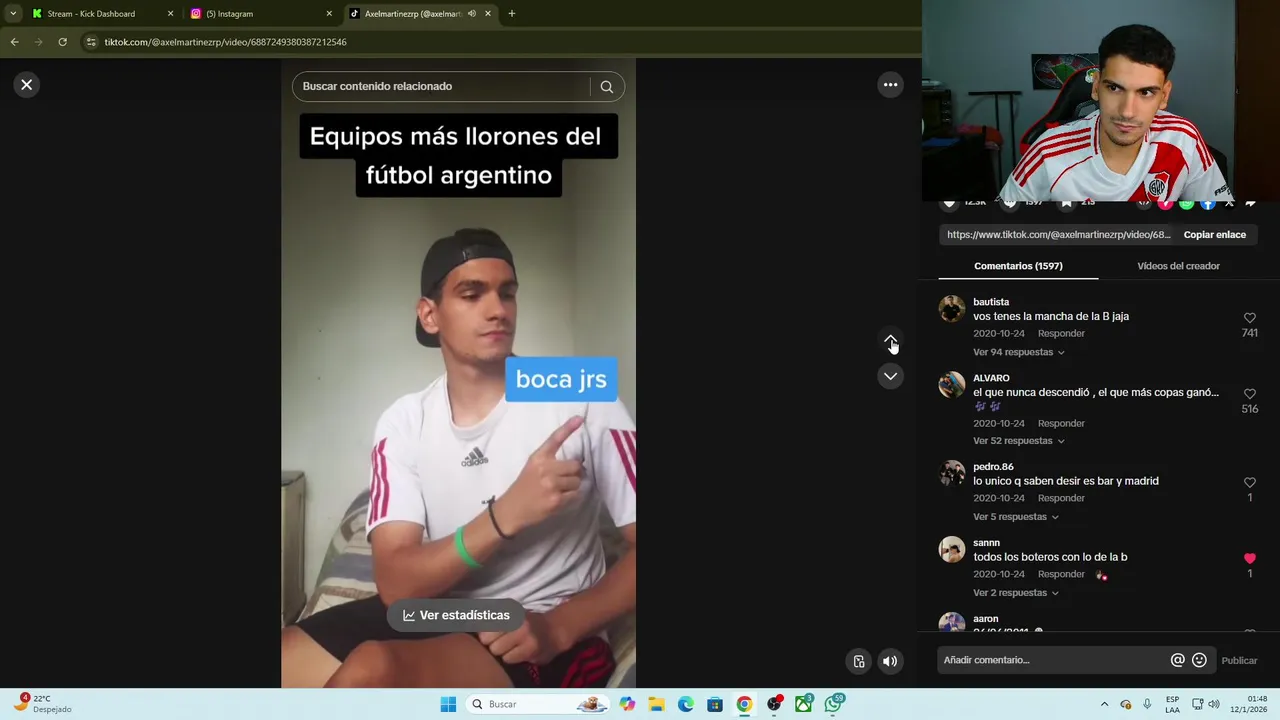Focus the Añadir comentario field

pyautogui.click(x=1054, y=660)
